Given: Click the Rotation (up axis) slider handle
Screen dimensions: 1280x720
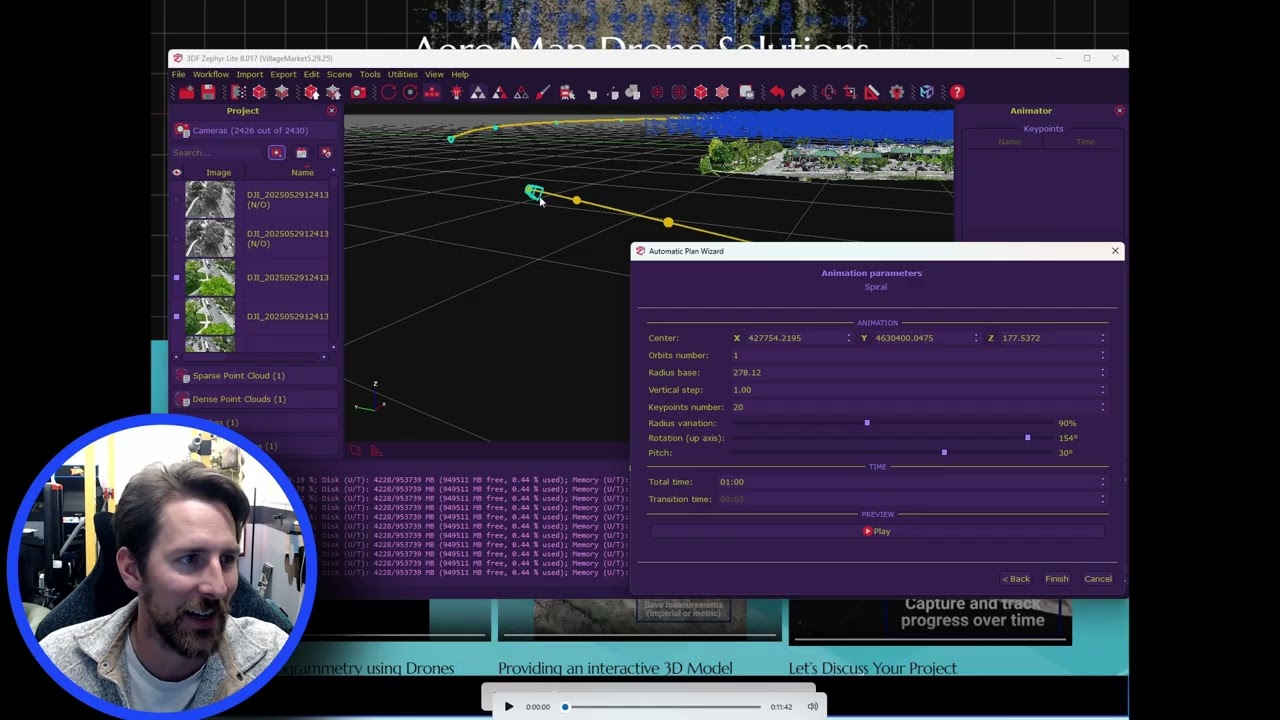Looking at the screenshot, I should pos(1027,438).
